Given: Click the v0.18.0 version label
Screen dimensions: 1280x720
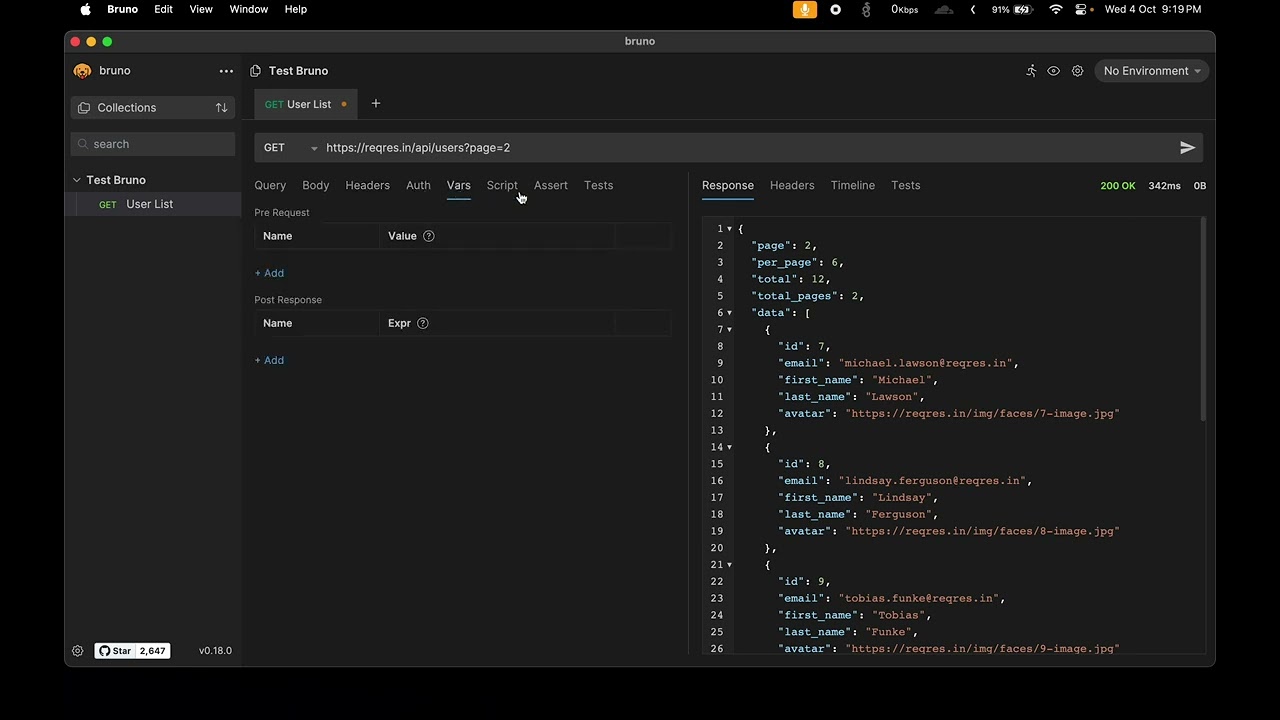Looking at the screenshot, I should [215, 651].
